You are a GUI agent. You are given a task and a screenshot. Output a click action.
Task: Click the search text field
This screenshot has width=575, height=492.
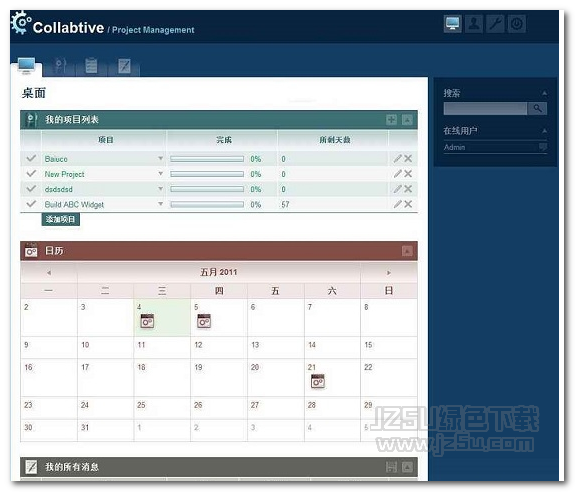[x=485, y=109]
